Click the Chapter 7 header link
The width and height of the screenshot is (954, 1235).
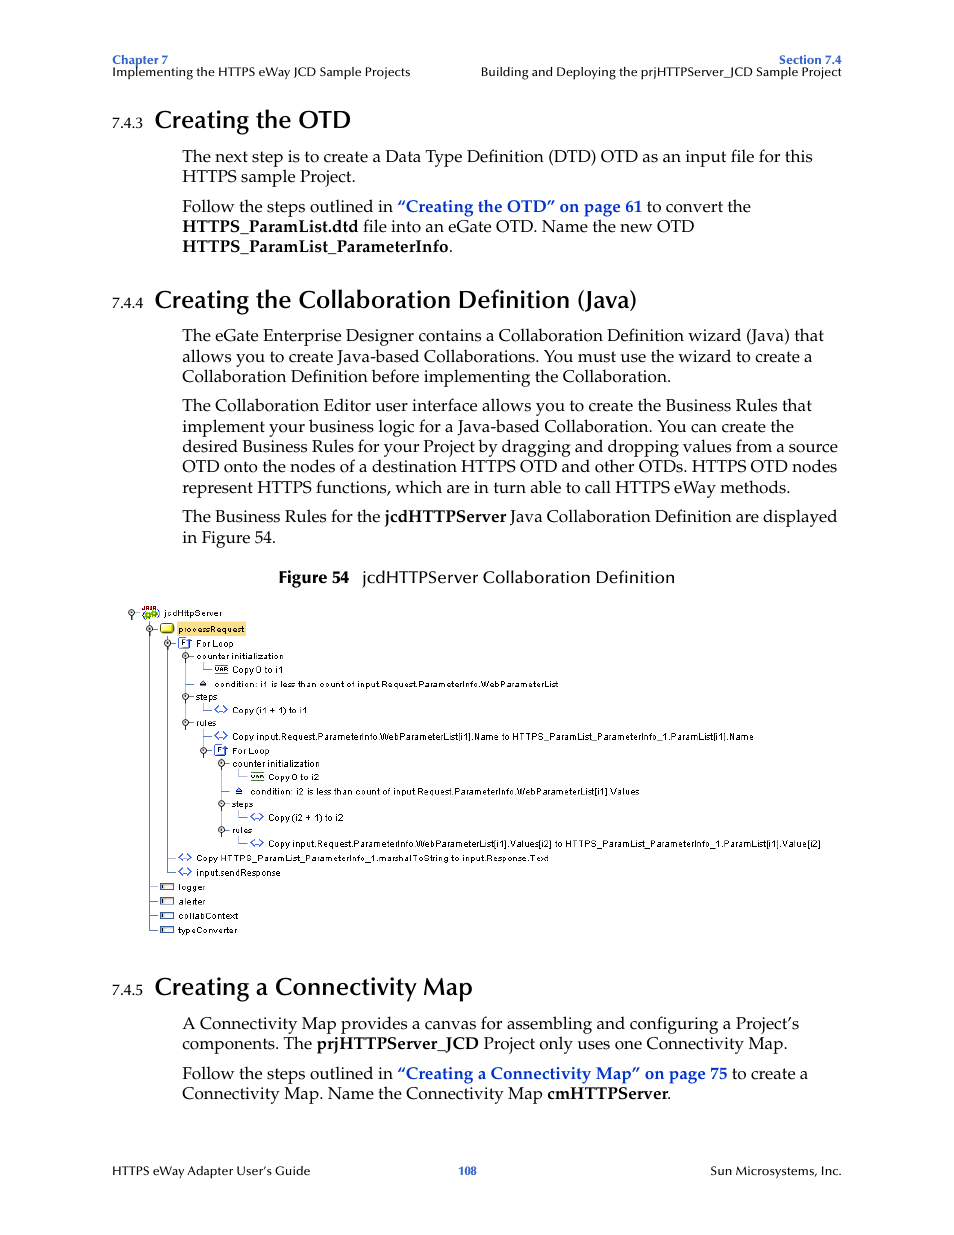pos(140,60)
